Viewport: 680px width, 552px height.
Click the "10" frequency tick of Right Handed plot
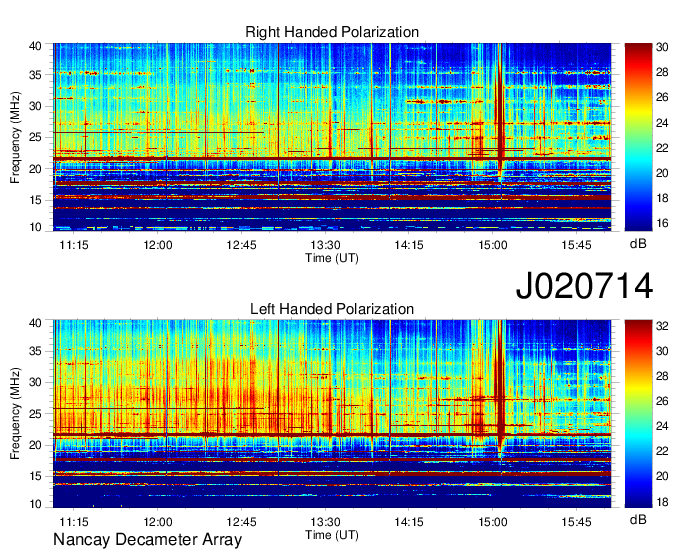pyautogui.click(x=35, y=227)
